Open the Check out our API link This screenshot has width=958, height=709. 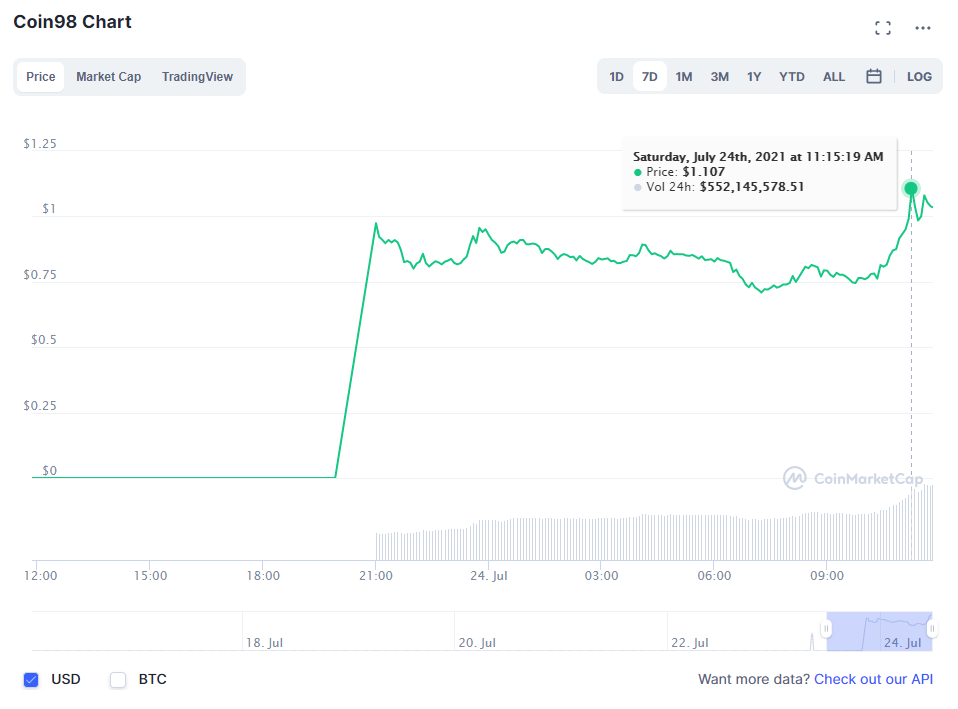[873, 679]
